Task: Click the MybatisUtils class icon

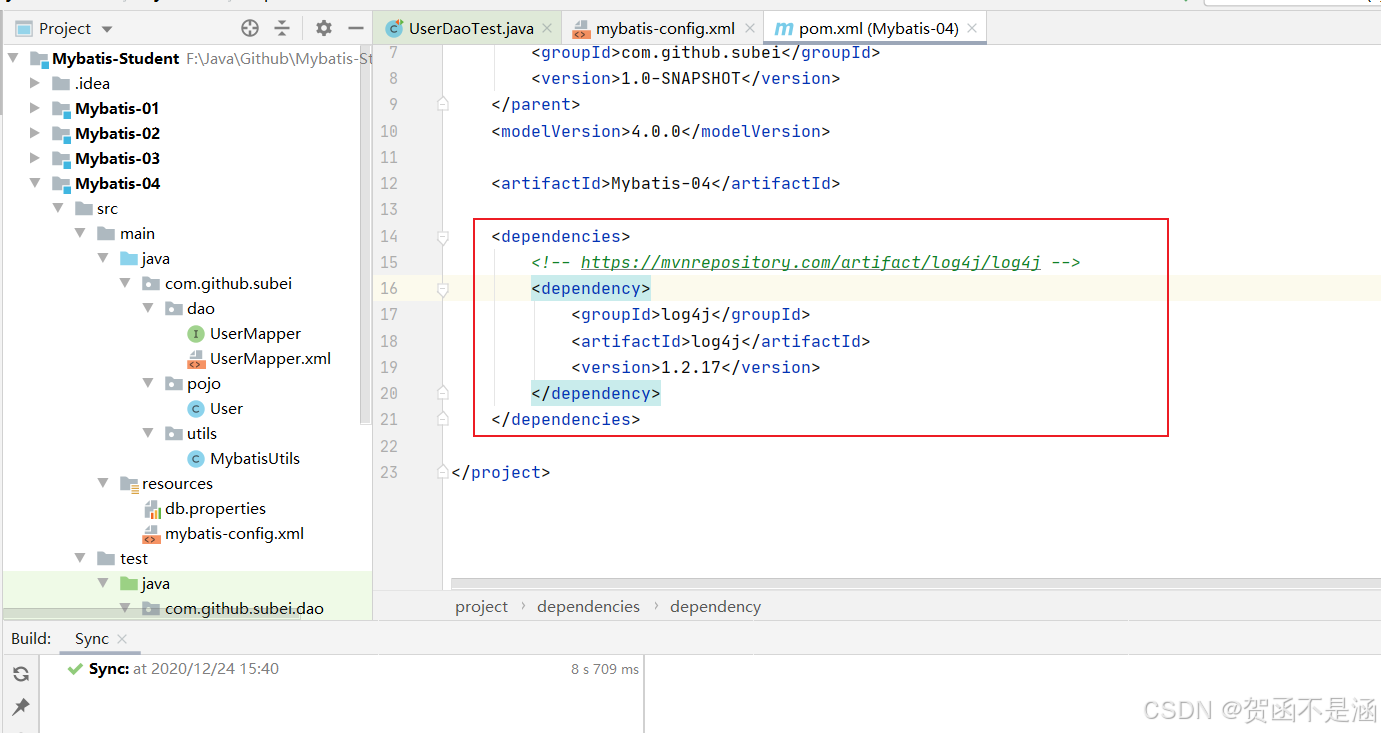Action: pos(196,458)
